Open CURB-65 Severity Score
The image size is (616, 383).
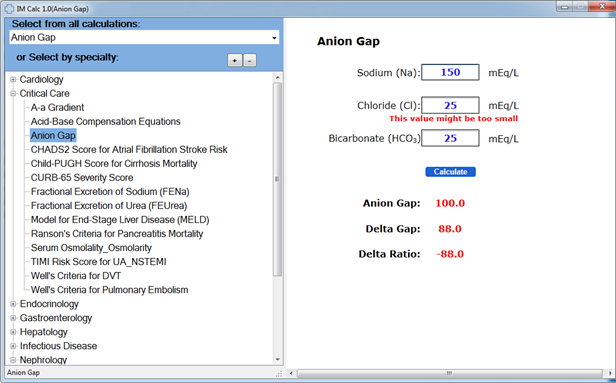[x=82, y=178]
